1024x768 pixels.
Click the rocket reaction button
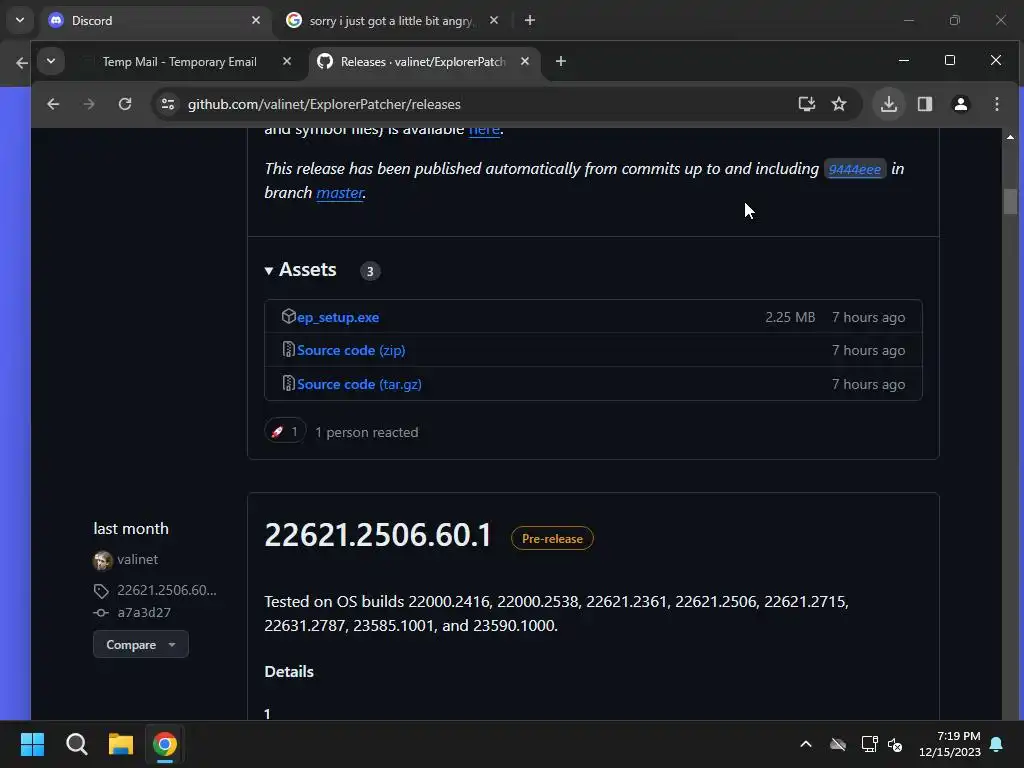click(x=285, y=431)
